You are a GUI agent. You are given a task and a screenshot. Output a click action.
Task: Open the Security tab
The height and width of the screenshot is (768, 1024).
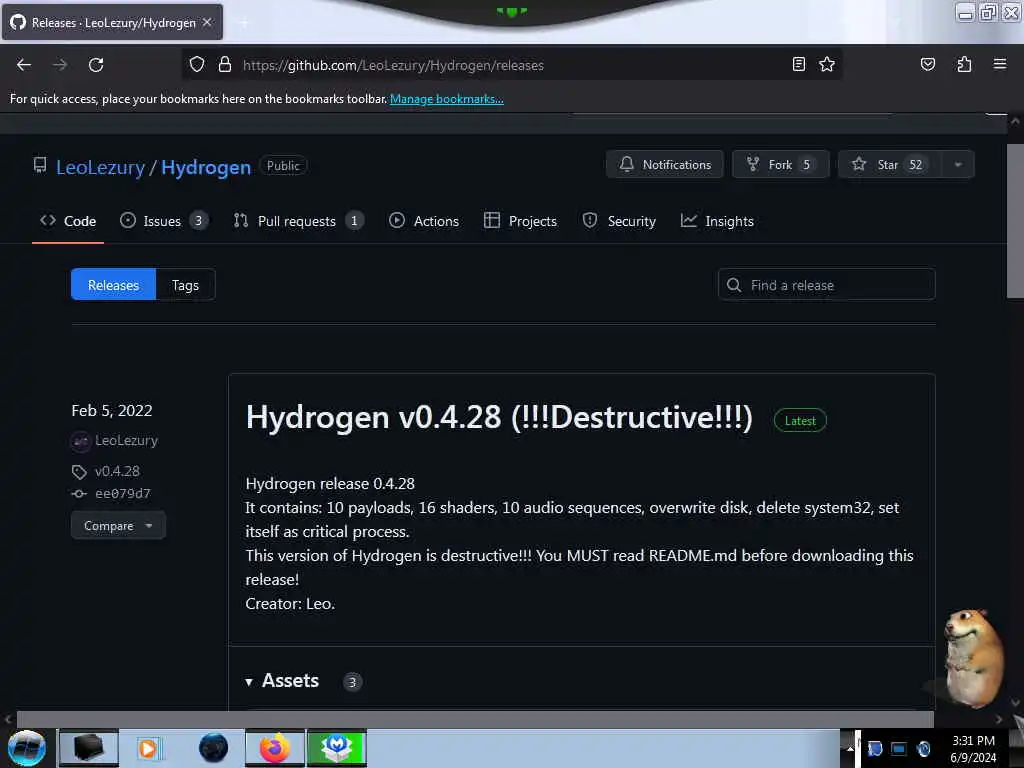point(619,221)
